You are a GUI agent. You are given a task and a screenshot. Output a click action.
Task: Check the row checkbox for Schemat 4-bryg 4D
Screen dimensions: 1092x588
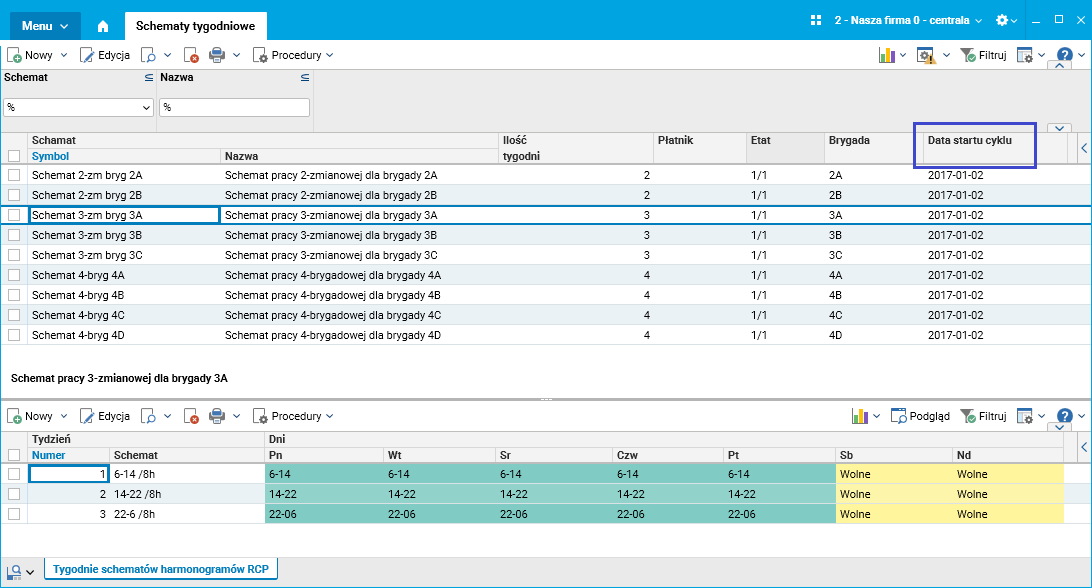(x=14, y=335)
